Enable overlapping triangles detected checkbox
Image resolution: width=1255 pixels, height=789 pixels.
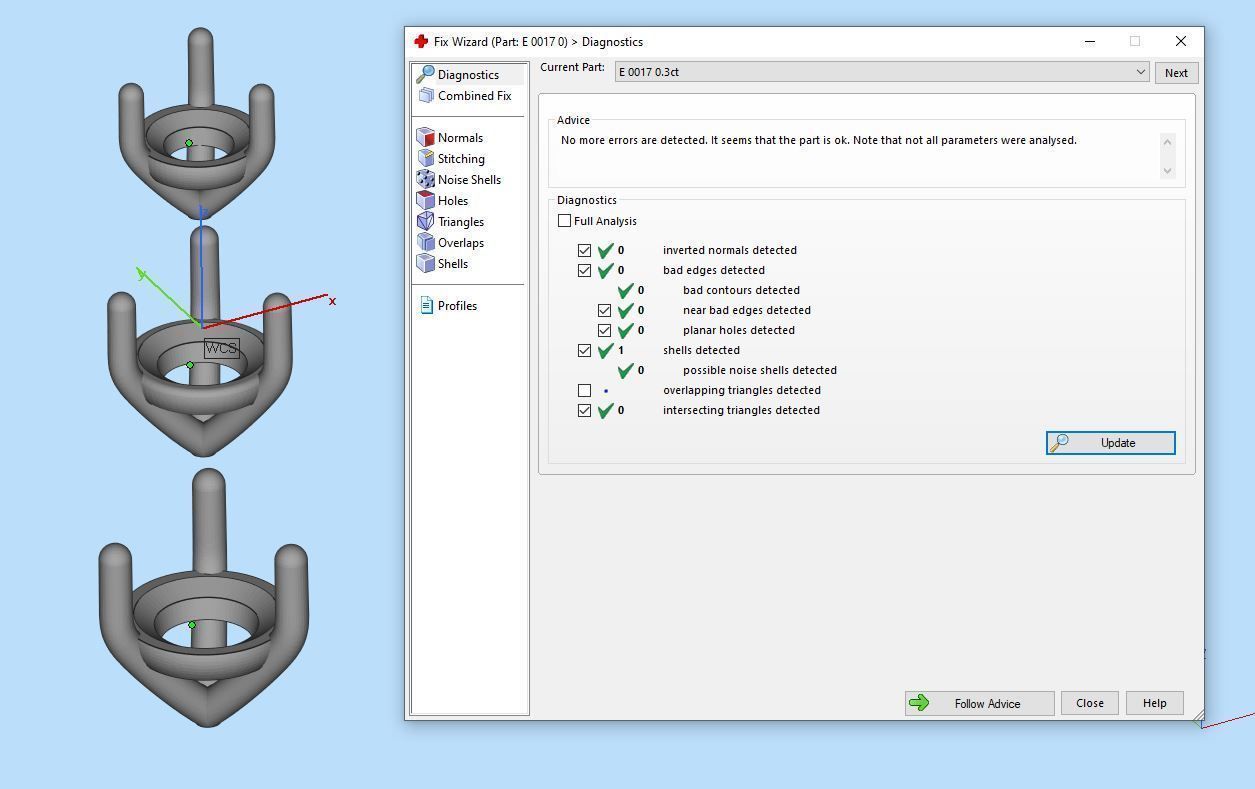click(584, 390)
